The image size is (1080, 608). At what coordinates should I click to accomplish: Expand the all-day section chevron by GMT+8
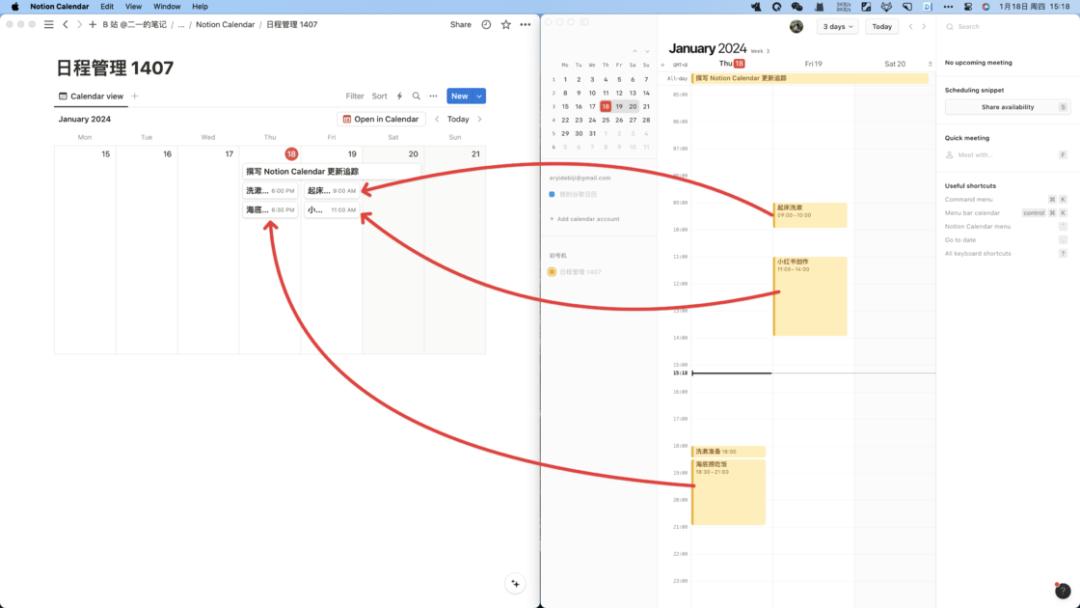click(x=663, y=65)
